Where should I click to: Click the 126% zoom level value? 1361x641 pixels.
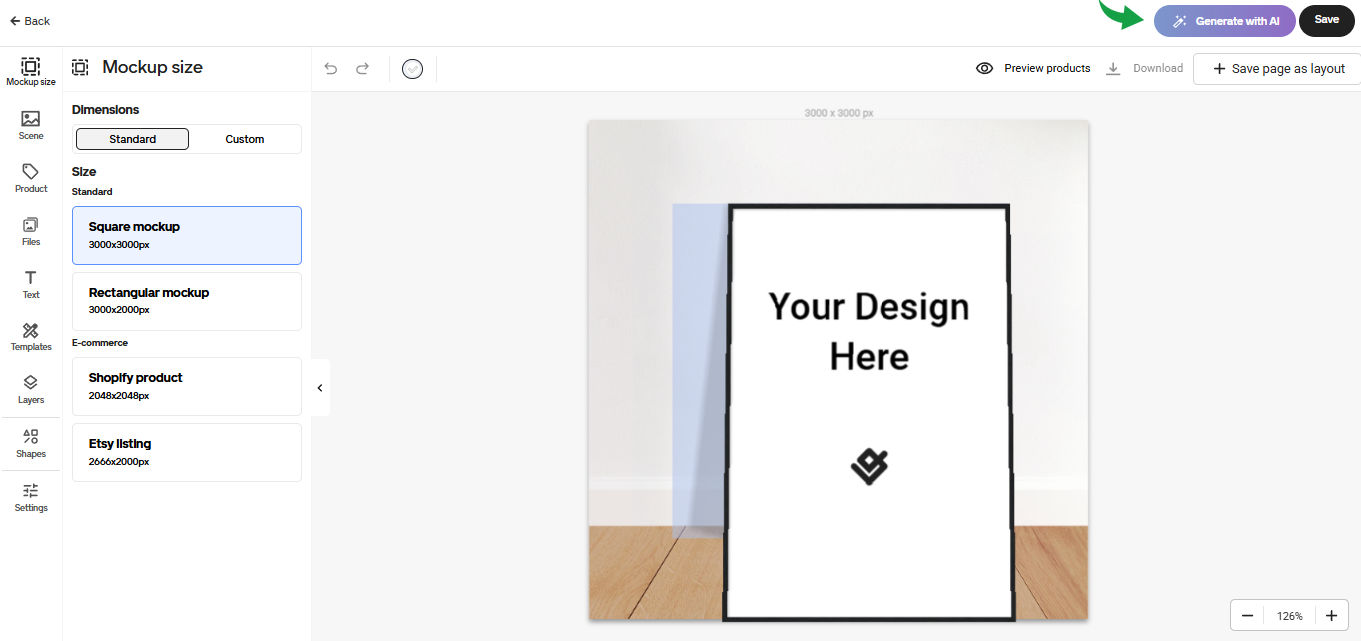(1290, 616)
